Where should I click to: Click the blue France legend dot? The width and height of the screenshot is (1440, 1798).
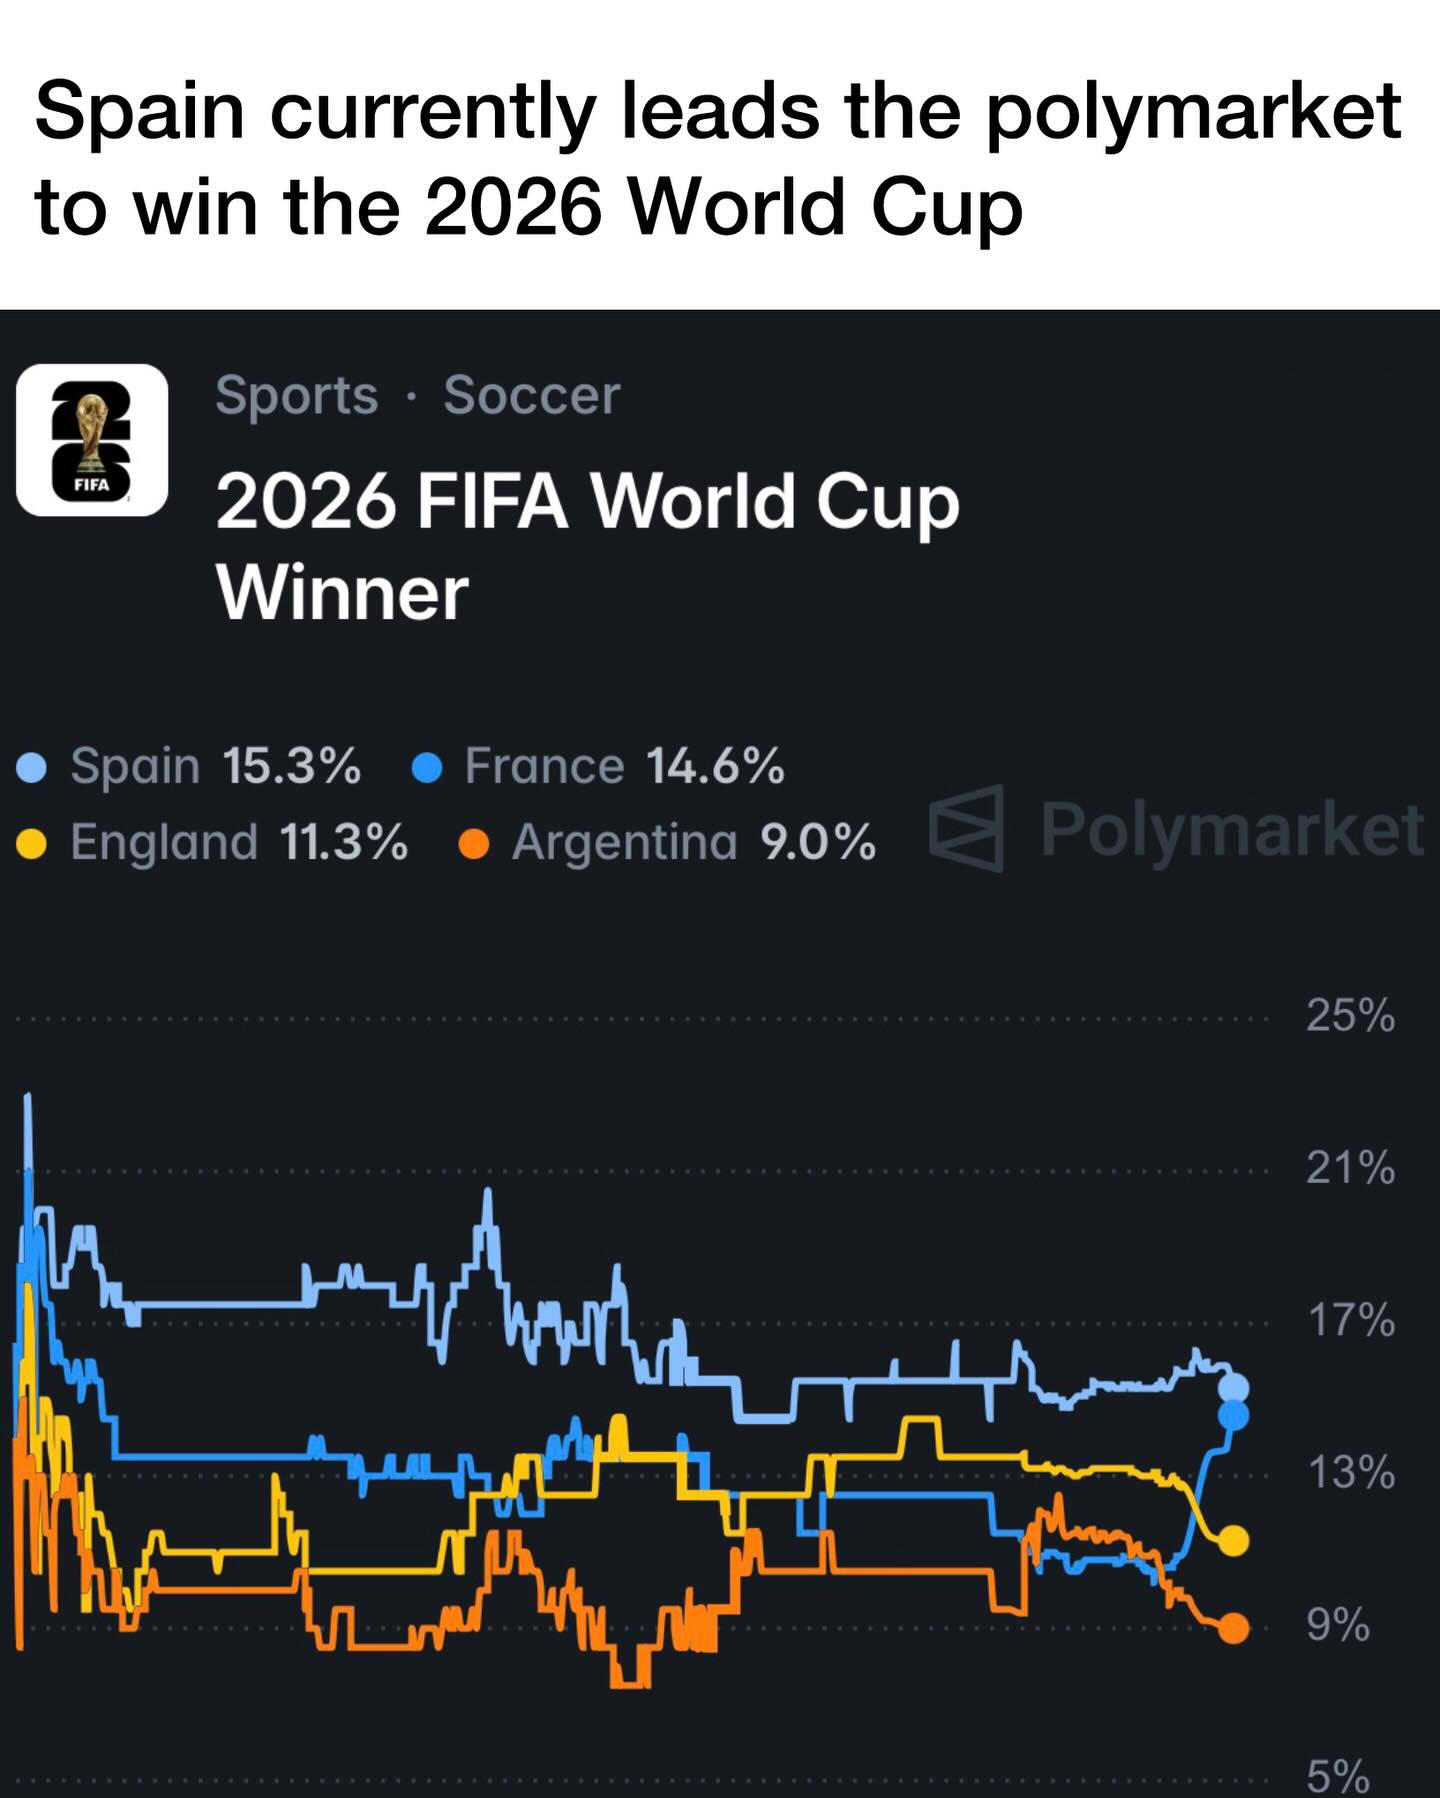pos(427,768)
